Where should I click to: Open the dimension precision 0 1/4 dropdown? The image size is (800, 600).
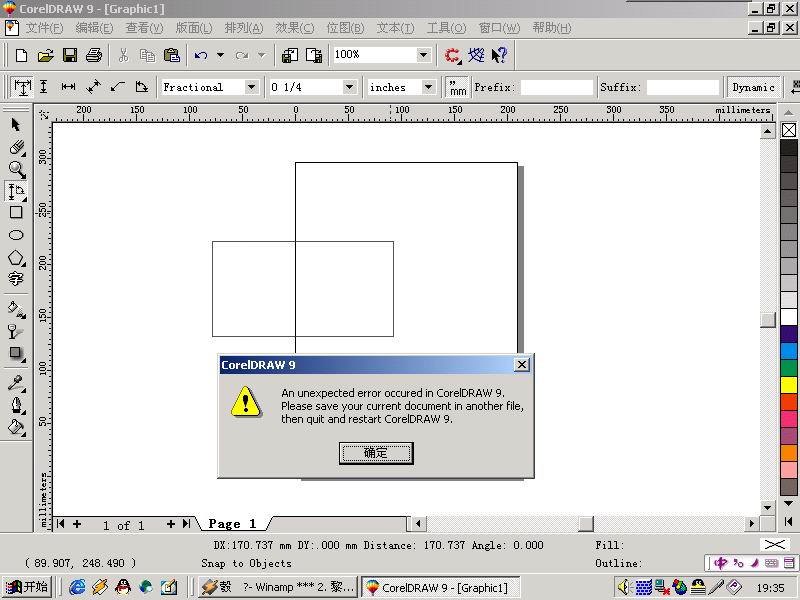click(349, 87)
